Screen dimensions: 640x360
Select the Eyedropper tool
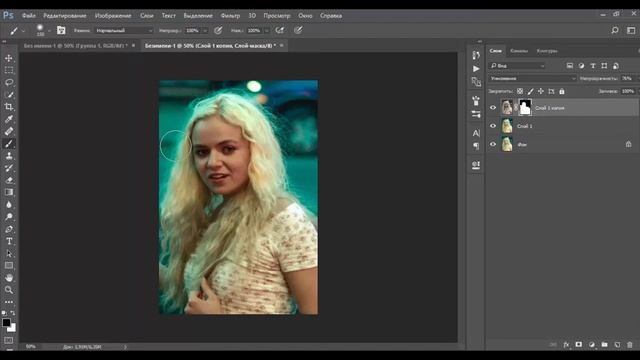[9, 119]
